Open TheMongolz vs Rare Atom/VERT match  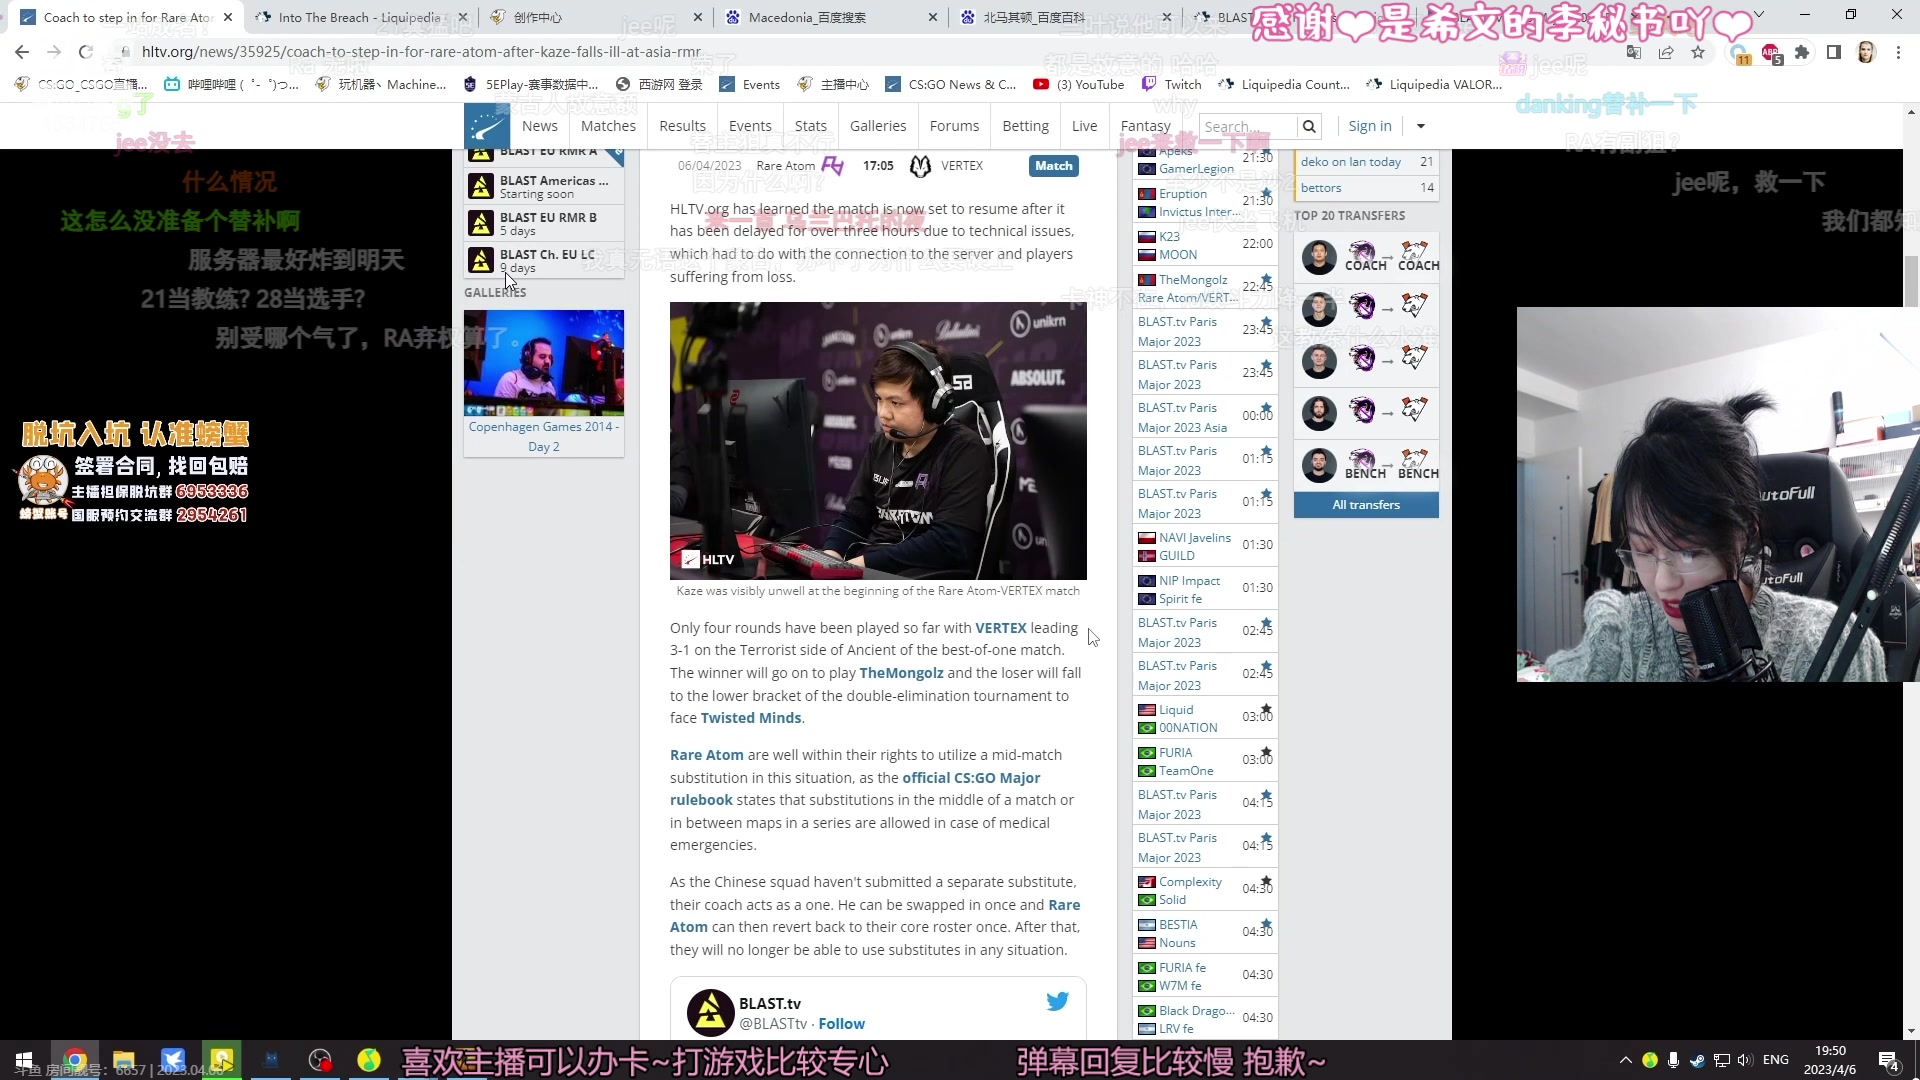point(1205,289)
